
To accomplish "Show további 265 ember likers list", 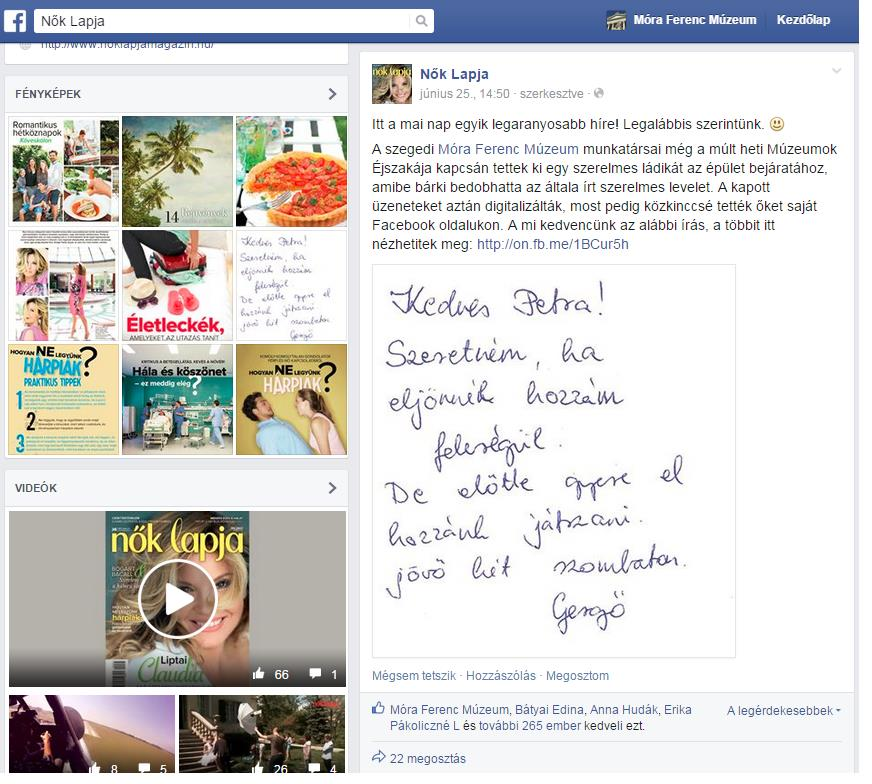I will 532,726.
